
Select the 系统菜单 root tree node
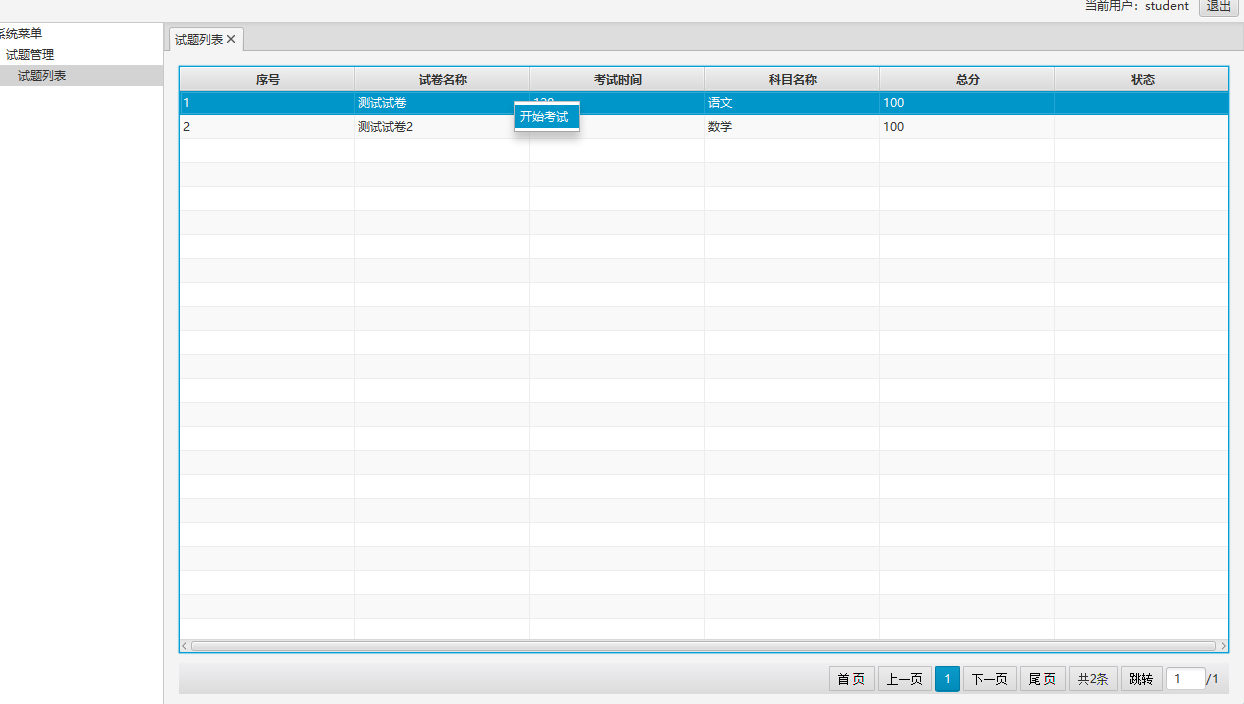point(20,34)
